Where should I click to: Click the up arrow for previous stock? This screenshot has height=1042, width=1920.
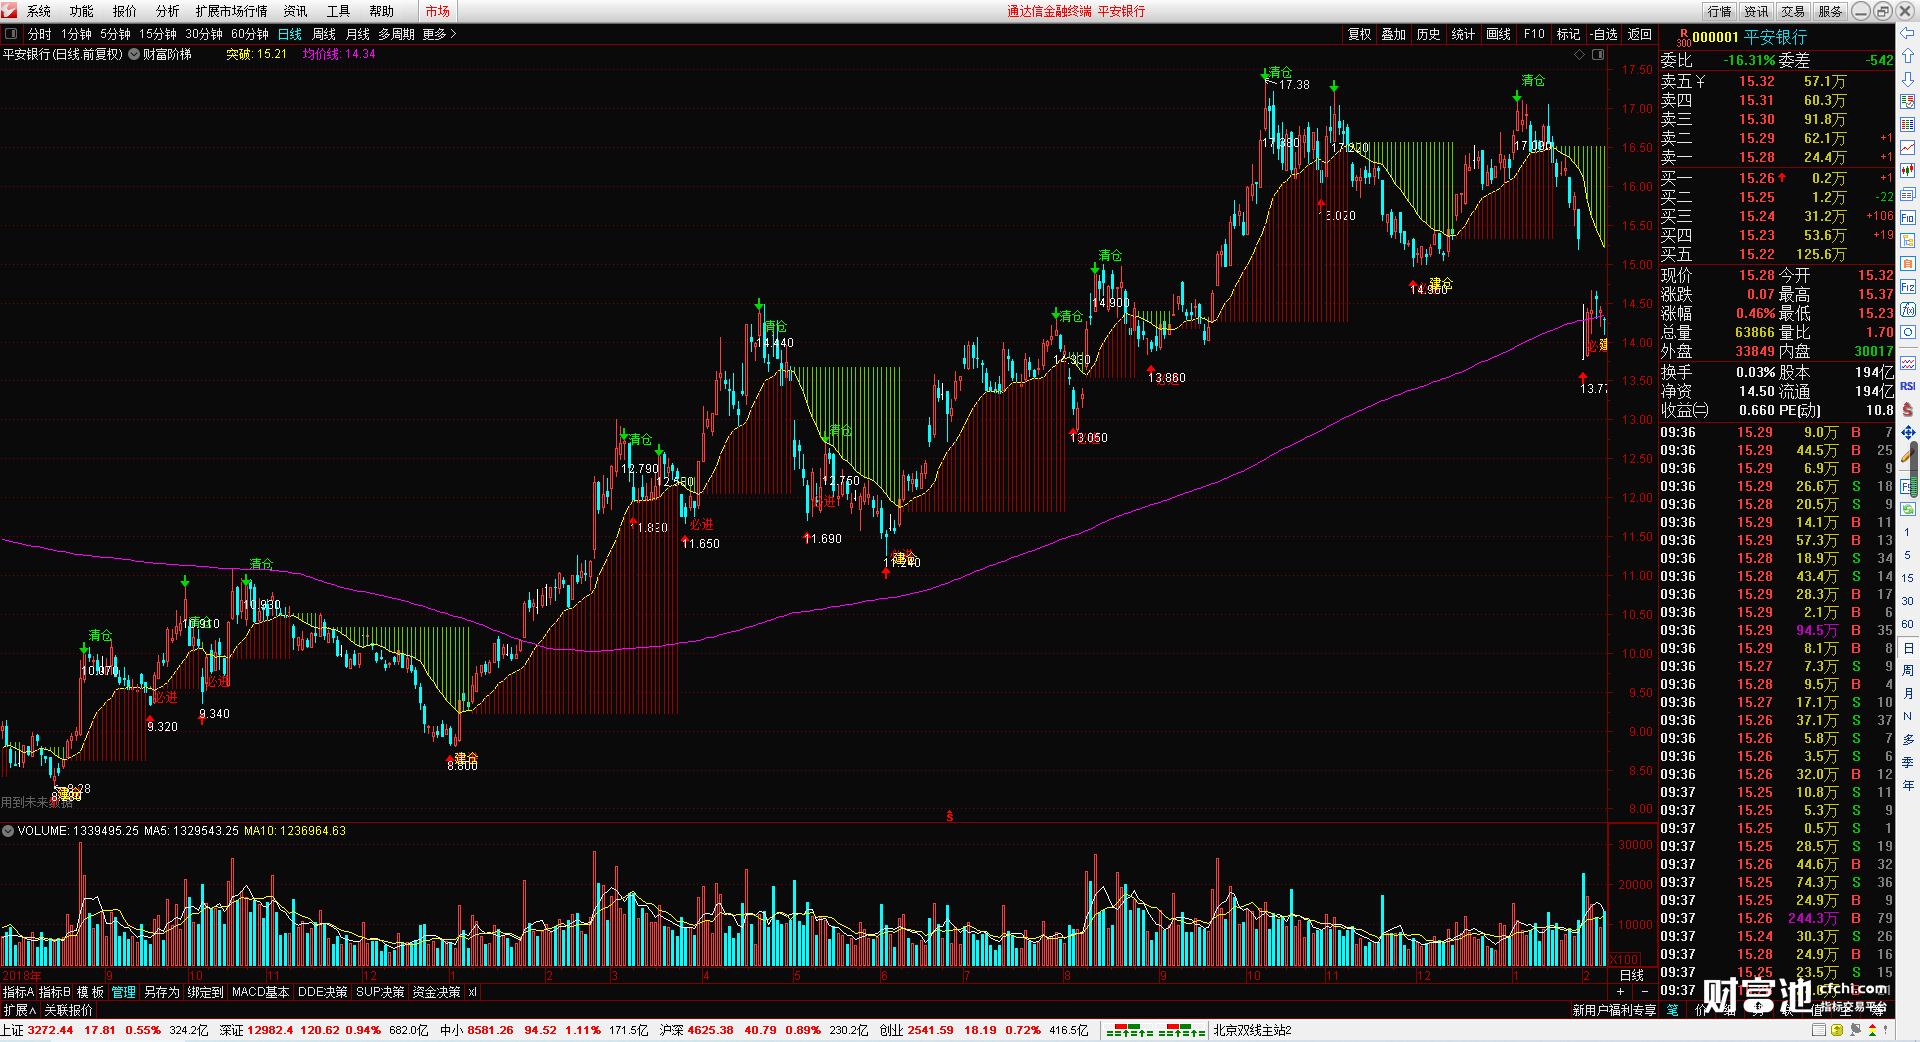[1908, 56]
